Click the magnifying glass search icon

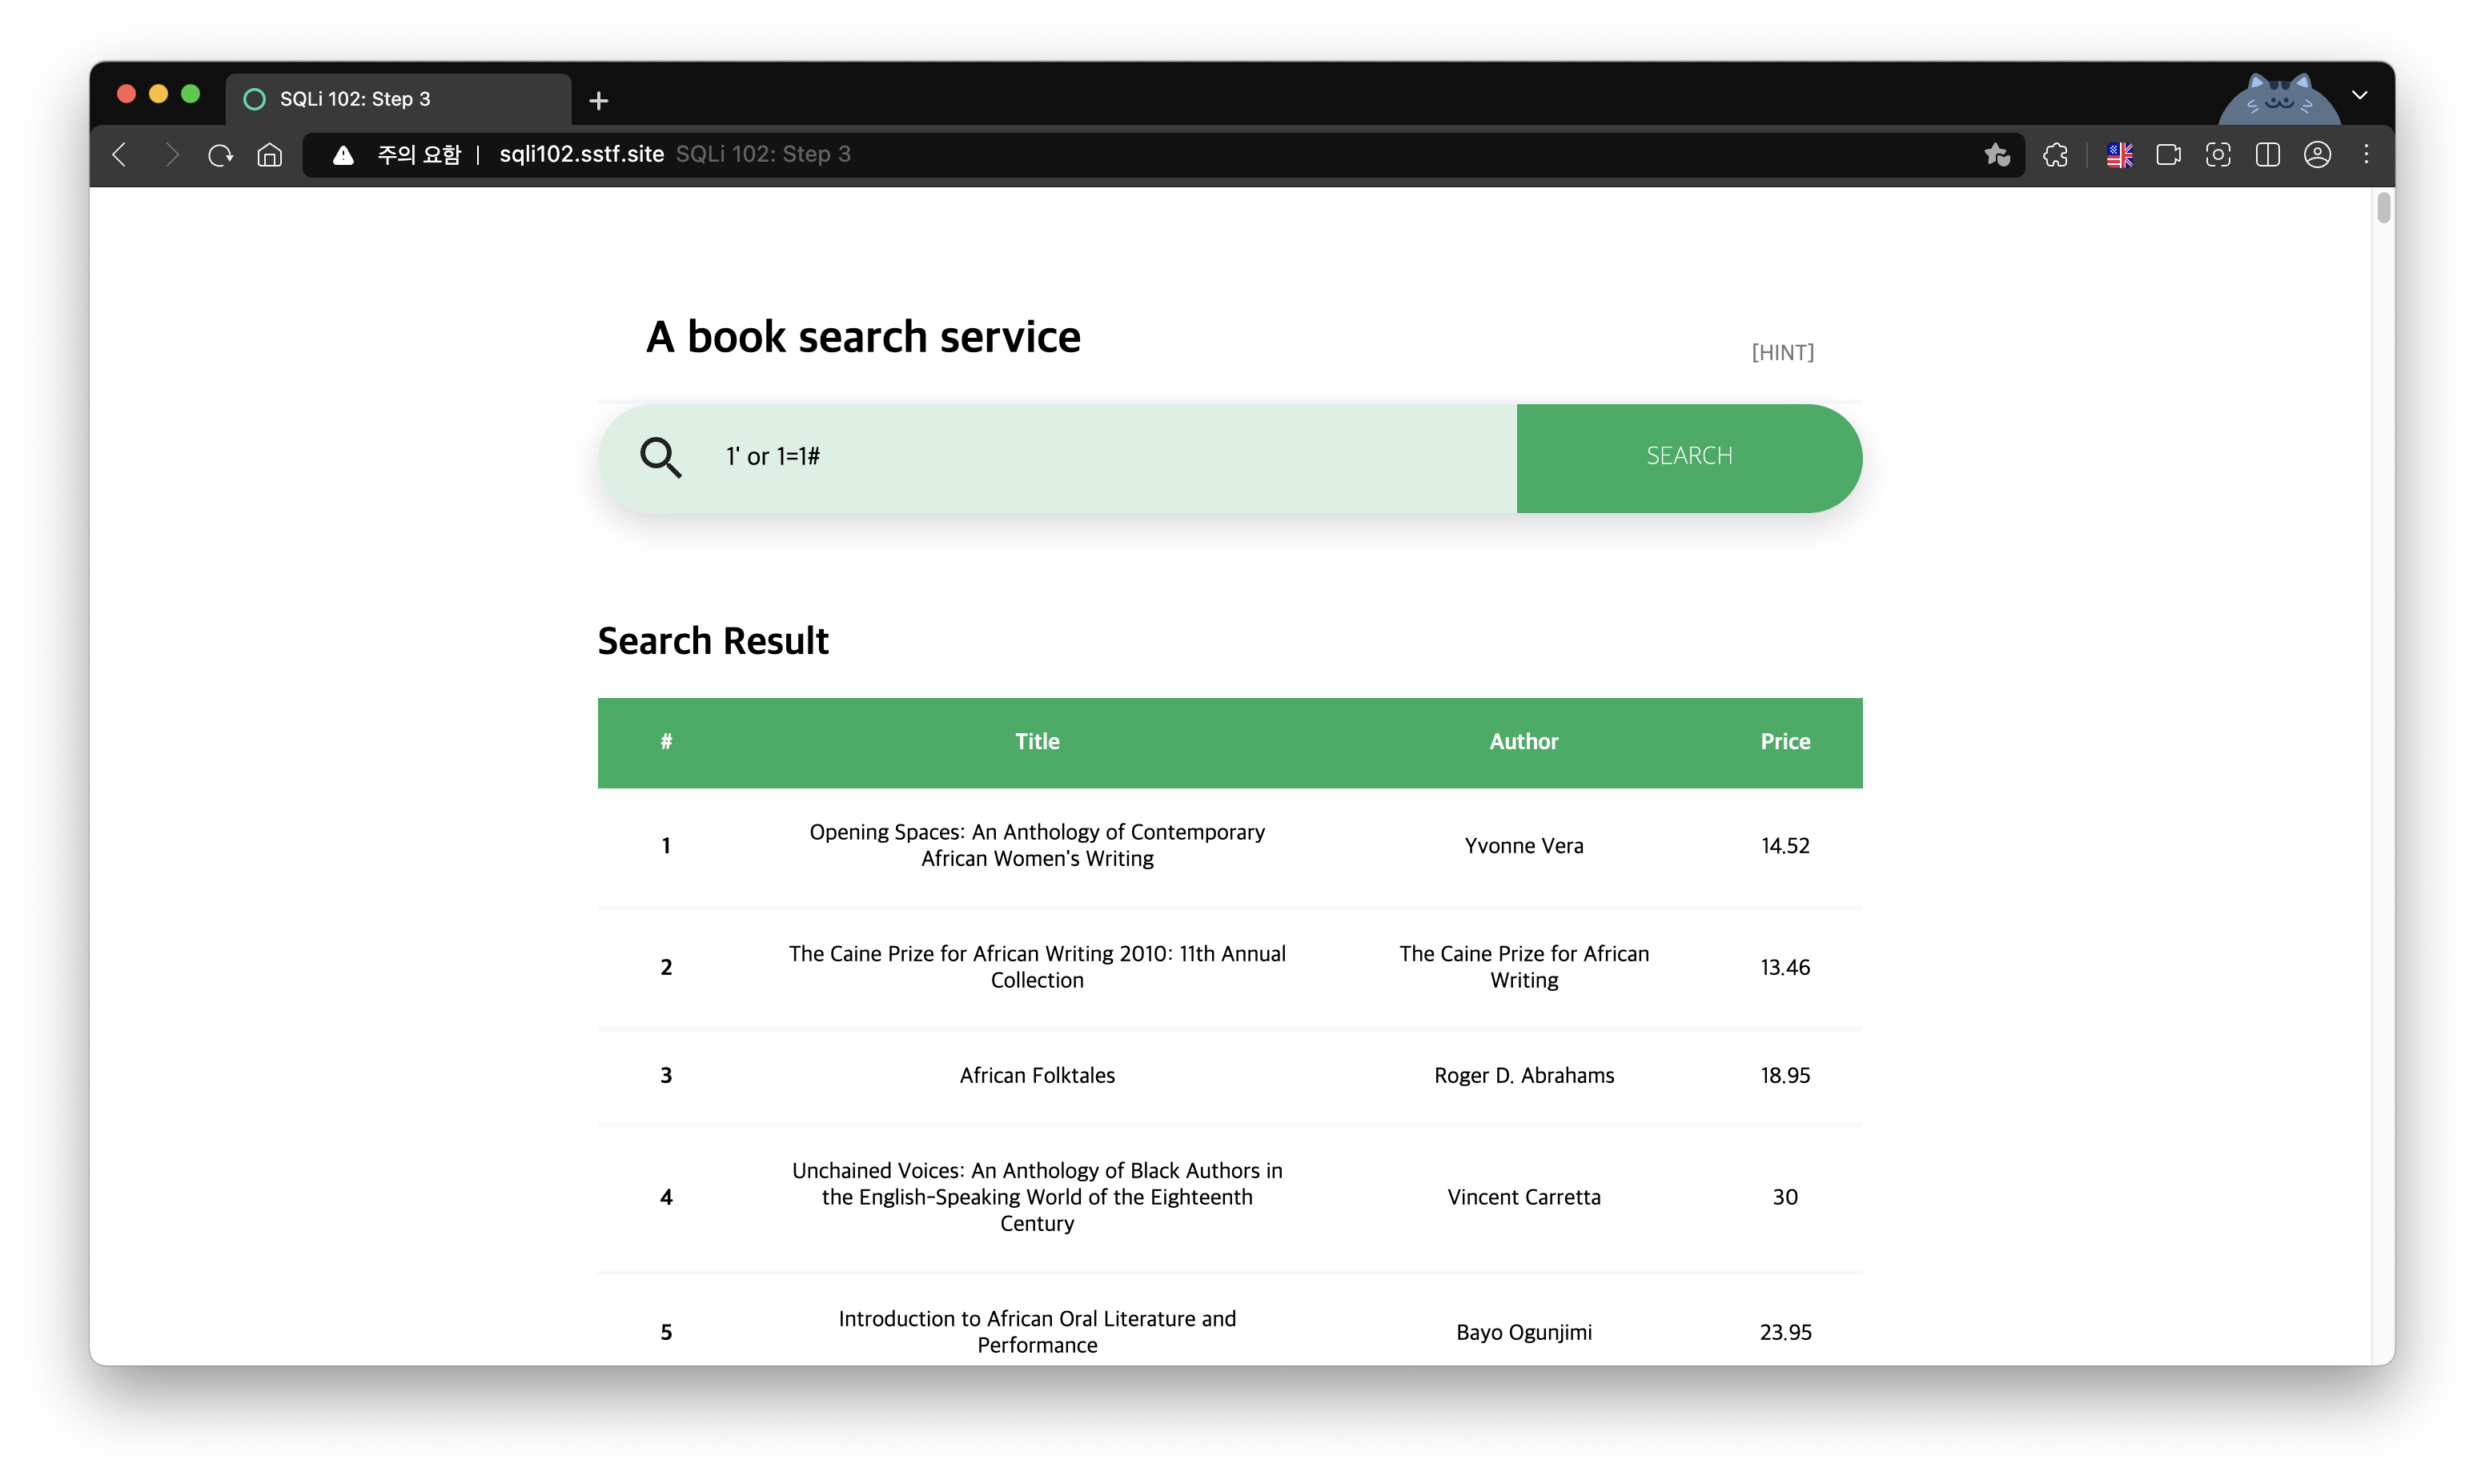[x=661, y=457]
